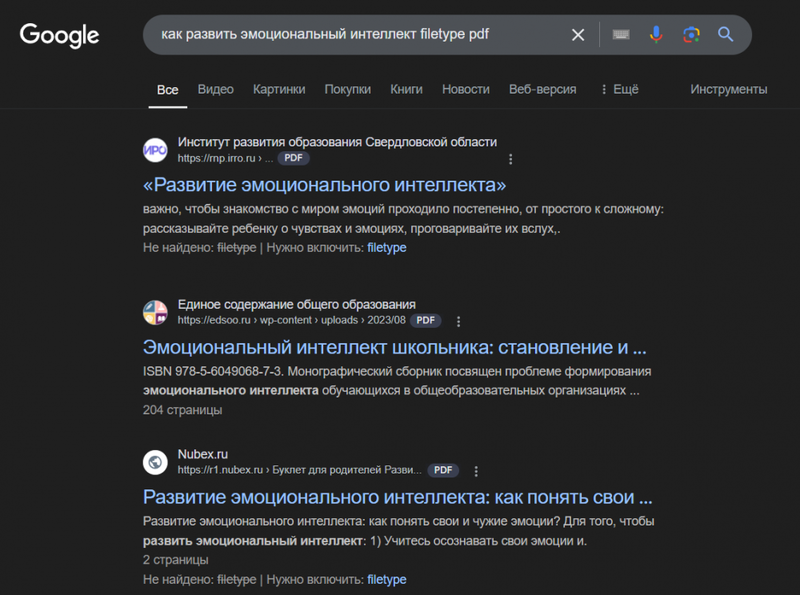Open more options for edsoo.ru result
800x595 pixels.
click(458, 321)
